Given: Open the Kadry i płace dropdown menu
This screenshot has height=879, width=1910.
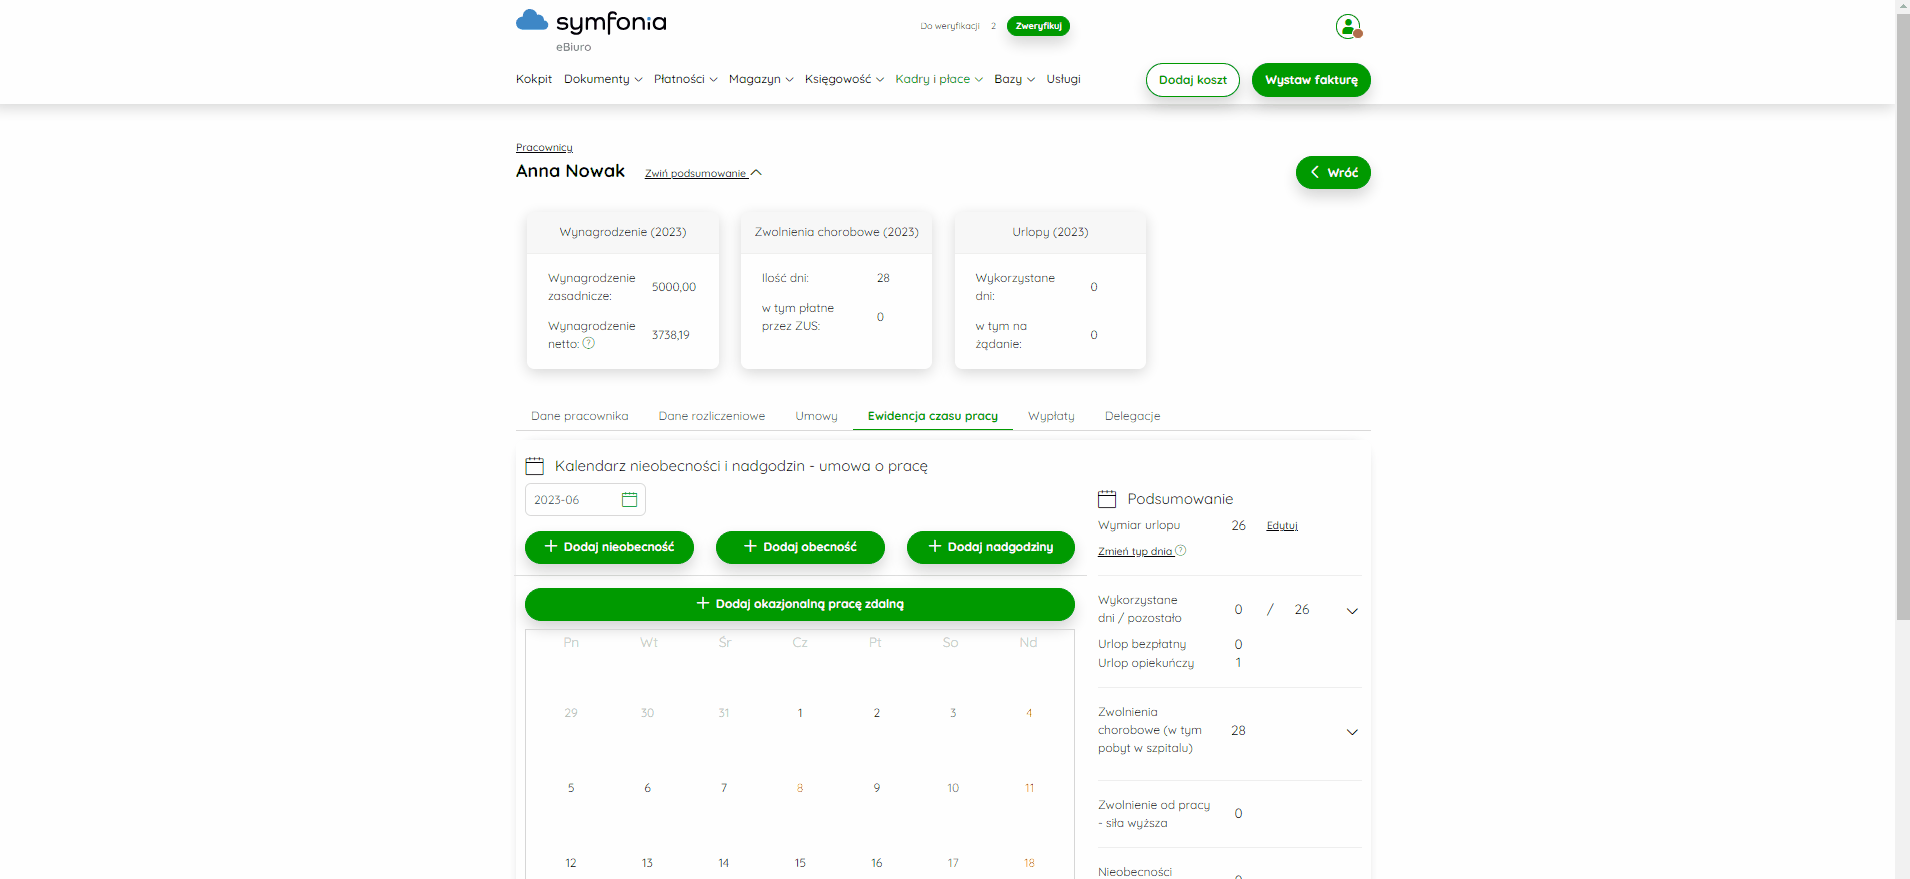Looking at the screenshot, I should click(x=939, y=79).
